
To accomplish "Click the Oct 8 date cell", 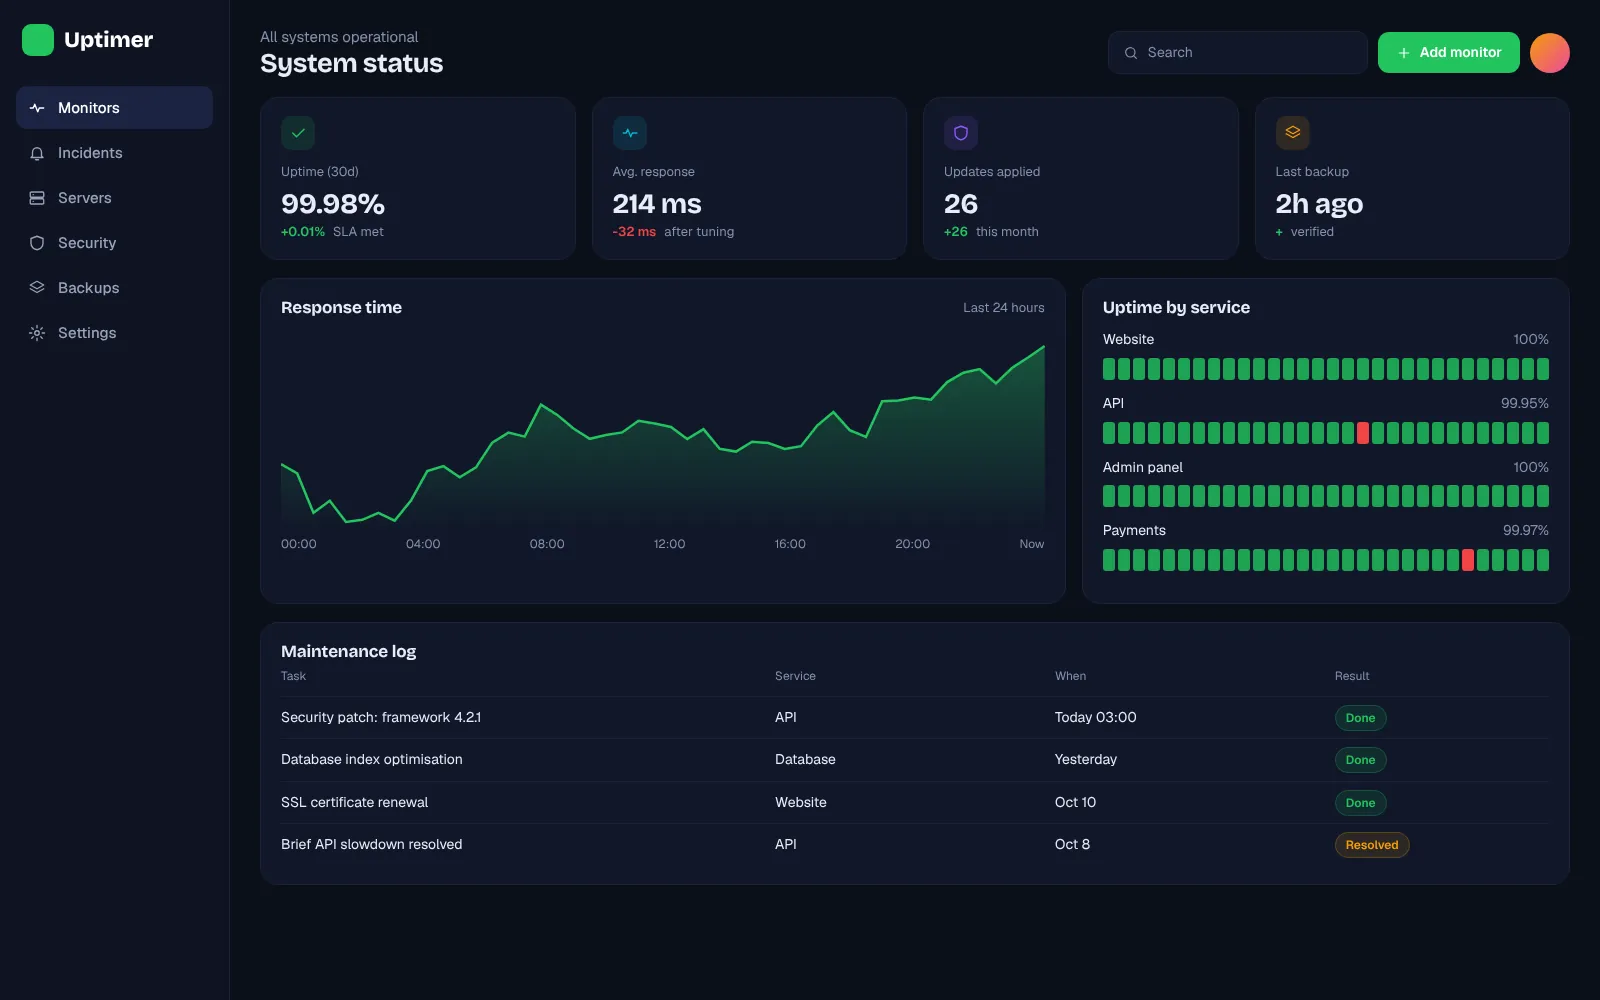I will (x=1072, y=845).
